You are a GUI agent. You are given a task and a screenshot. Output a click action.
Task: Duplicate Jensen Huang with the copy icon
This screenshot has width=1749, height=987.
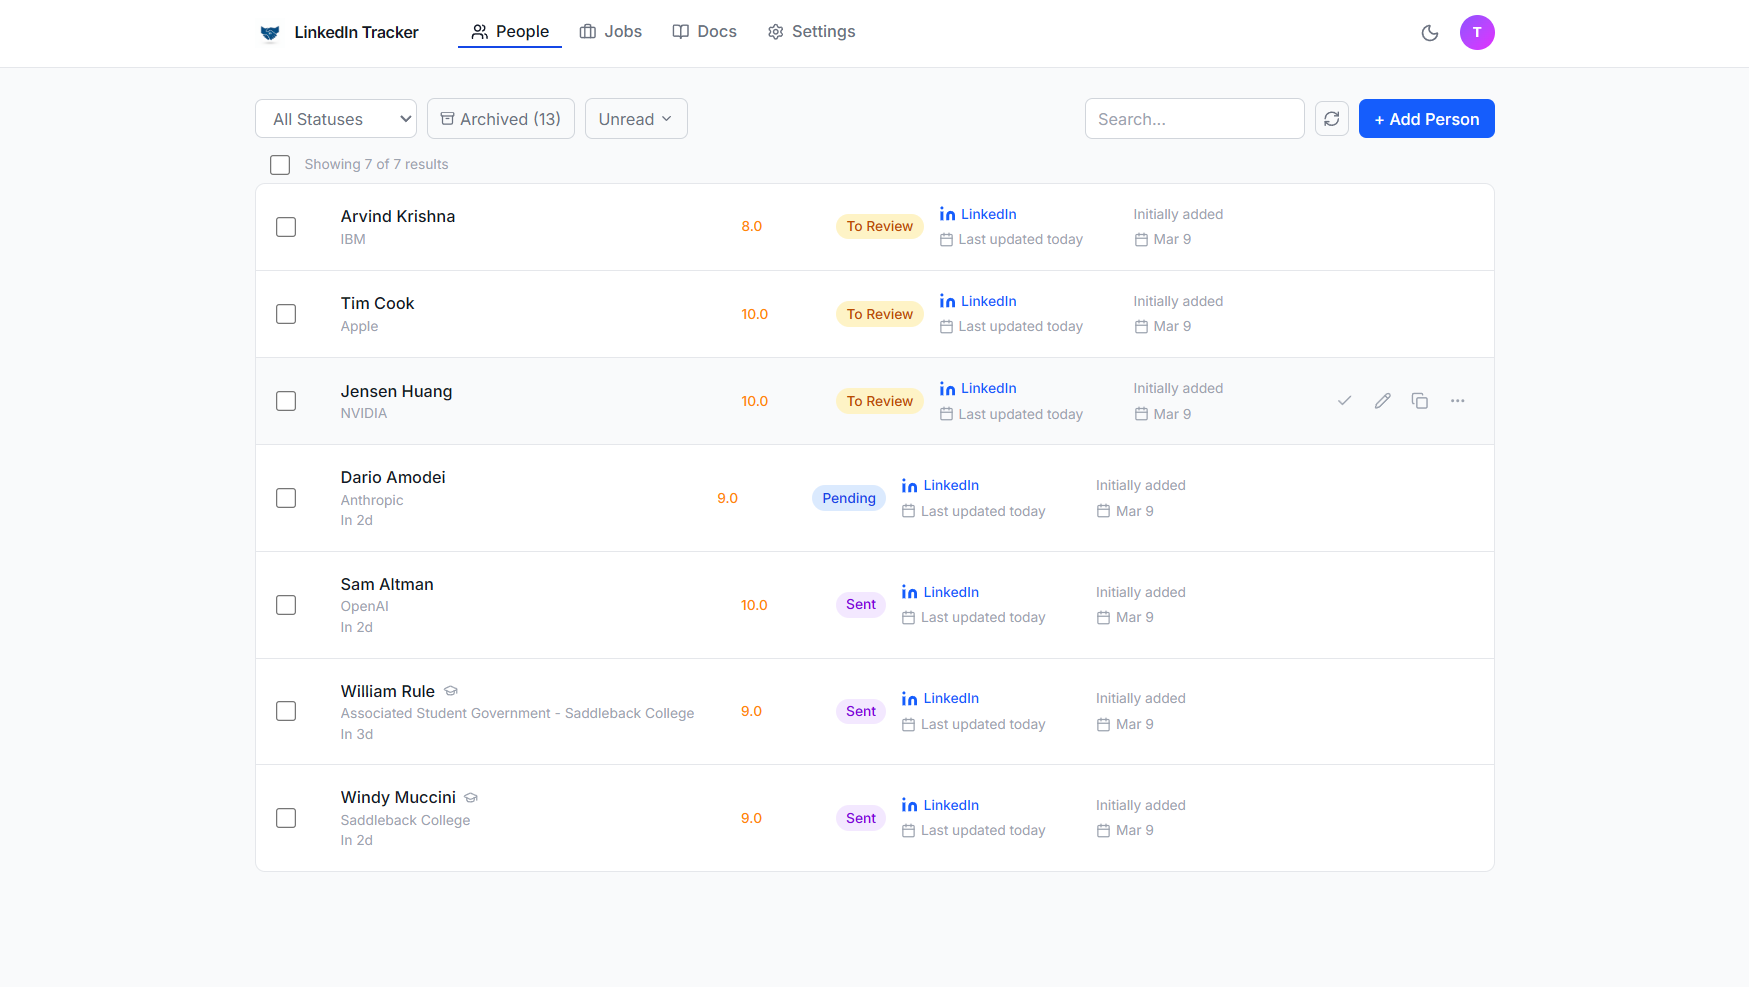(1420, 400)
